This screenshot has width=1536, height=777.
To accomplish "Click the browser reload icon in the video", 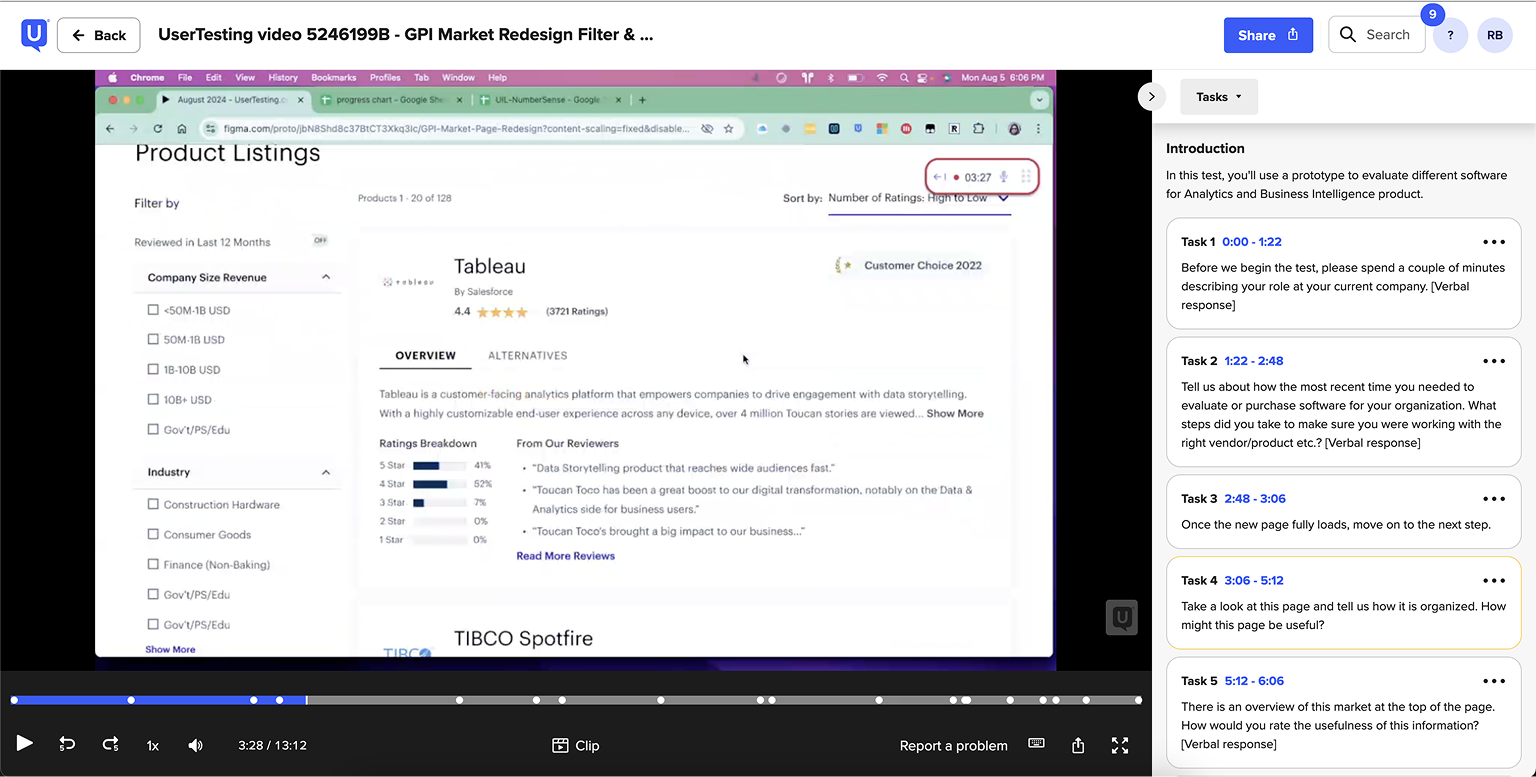I will (x=158, y=129).
